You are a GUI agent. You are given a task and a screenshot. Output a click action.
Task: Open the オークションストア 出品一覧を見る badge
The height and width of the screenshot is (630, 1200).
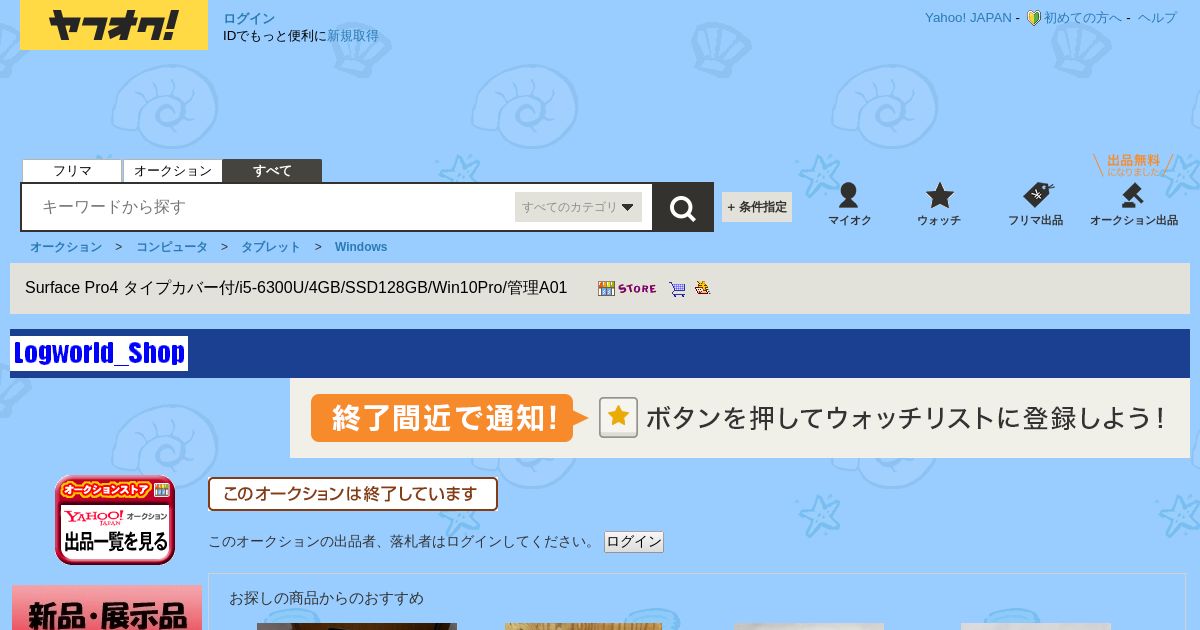tap(115, 520)
